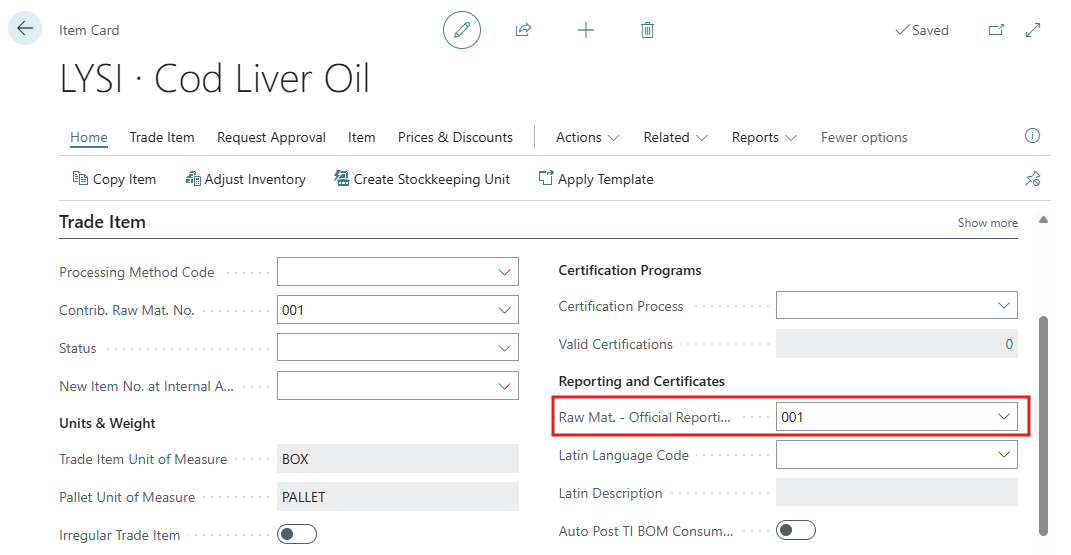Viewport: 1071px width, 555px height.
Task: Click the Contrib. Raw Mat. No. field
Action: pyautogui.click(x=398, y=310)
